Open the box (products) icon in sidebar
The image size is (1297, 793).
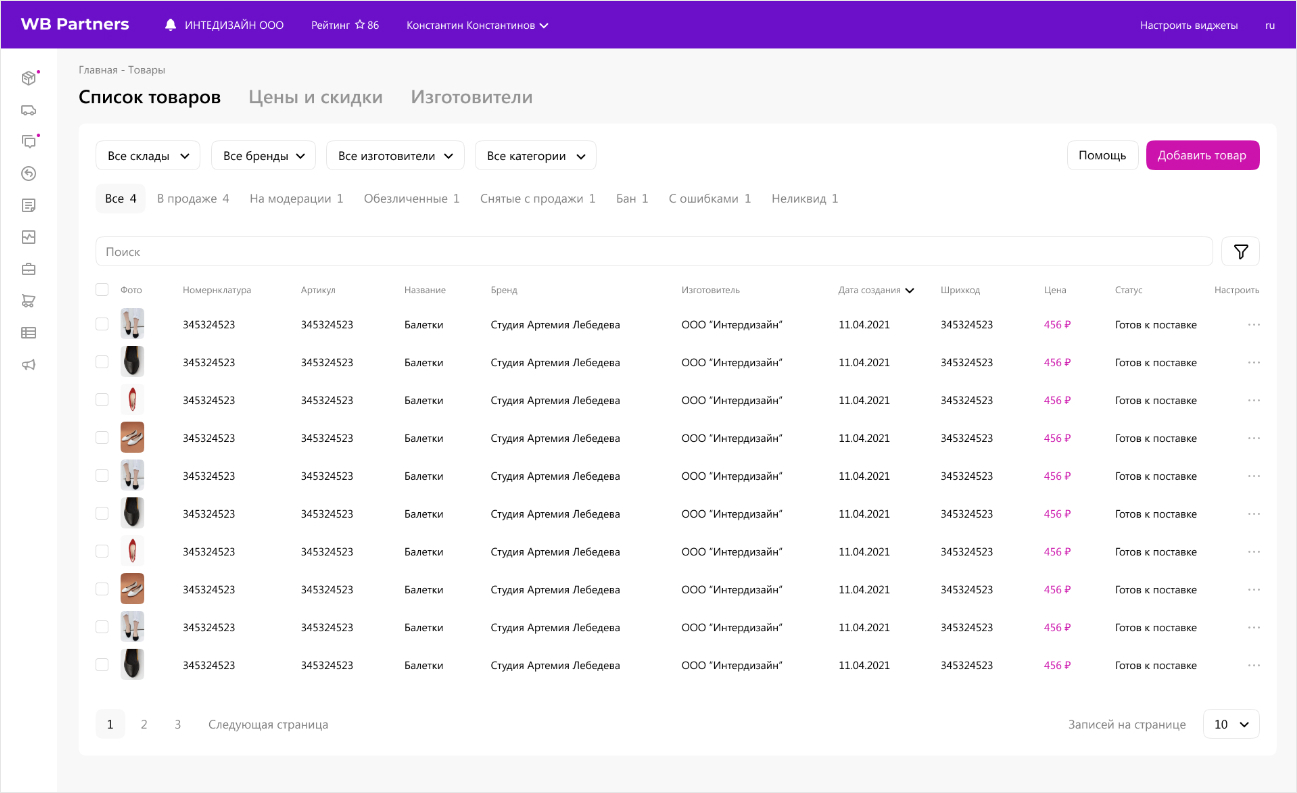coord(28,78)
